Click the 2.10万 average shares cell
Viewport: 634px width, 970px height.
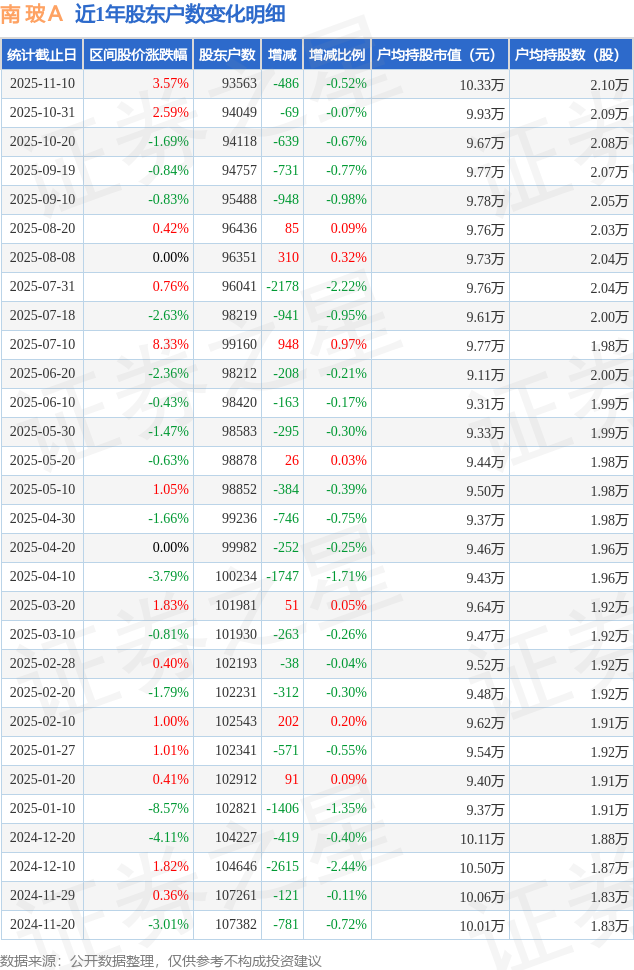click(609, 85)
